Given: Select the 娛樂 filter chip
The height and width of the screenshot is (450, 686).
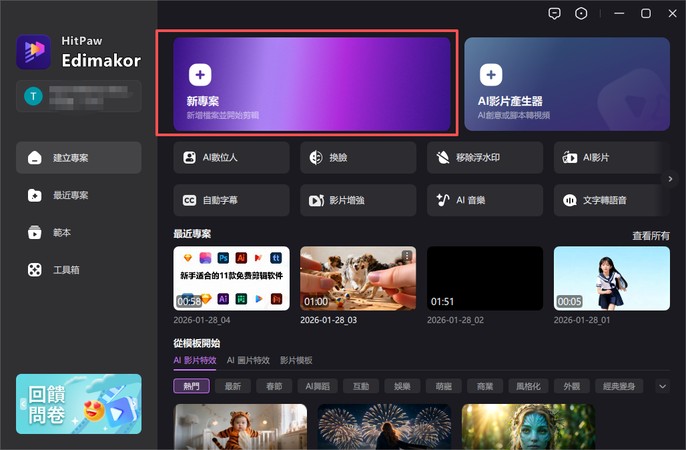Looking at the screenshot, I should (402, 386).
